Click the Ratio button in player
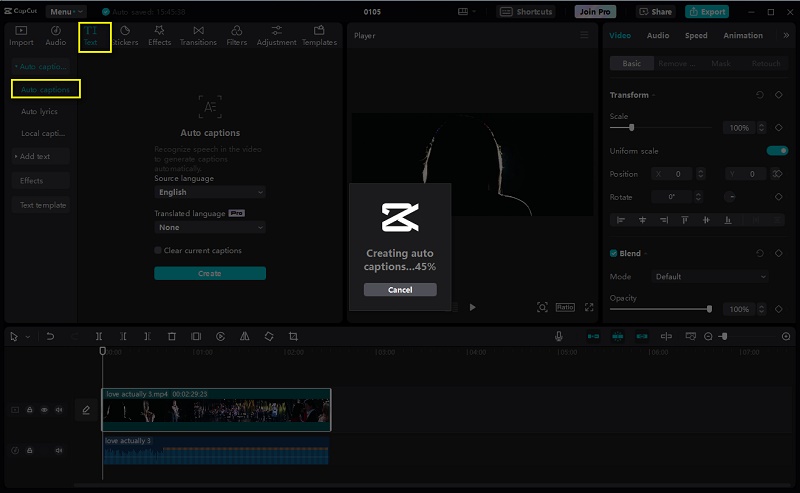 (565, 307)
